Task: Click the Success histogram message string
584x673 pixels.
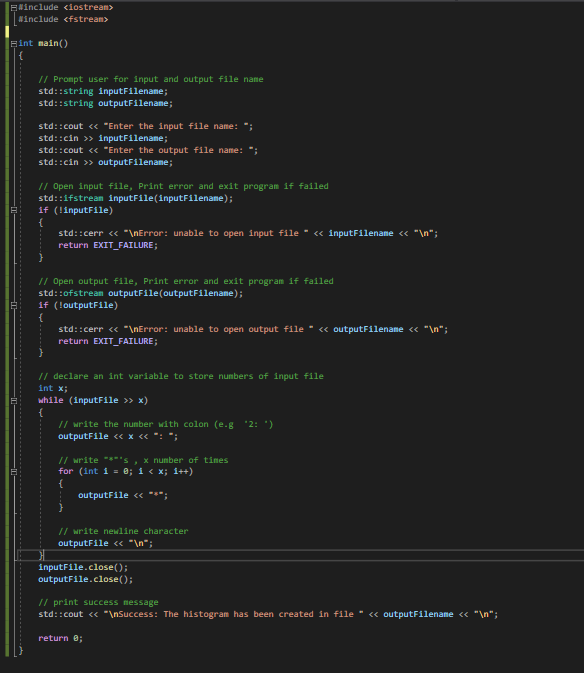Action: 233,615
